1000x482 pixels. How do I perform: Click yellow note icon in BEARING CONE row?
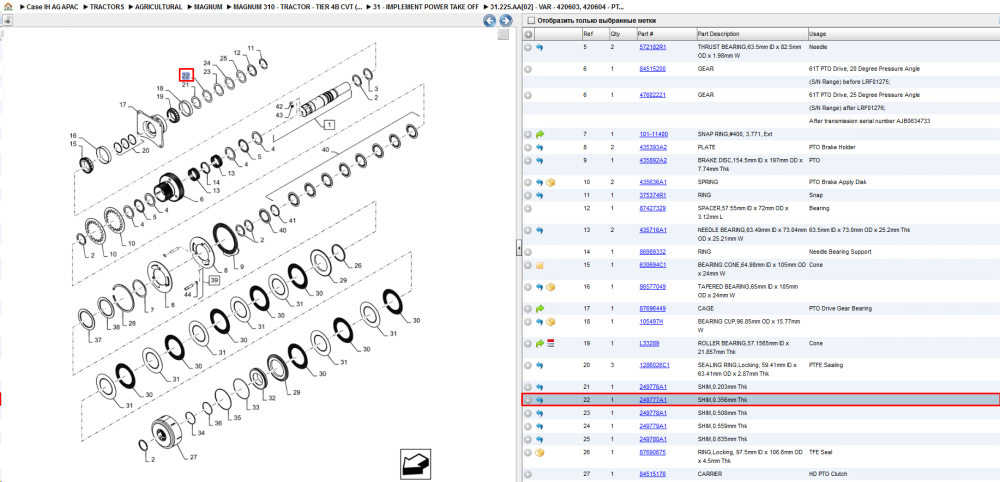(540, 265)
